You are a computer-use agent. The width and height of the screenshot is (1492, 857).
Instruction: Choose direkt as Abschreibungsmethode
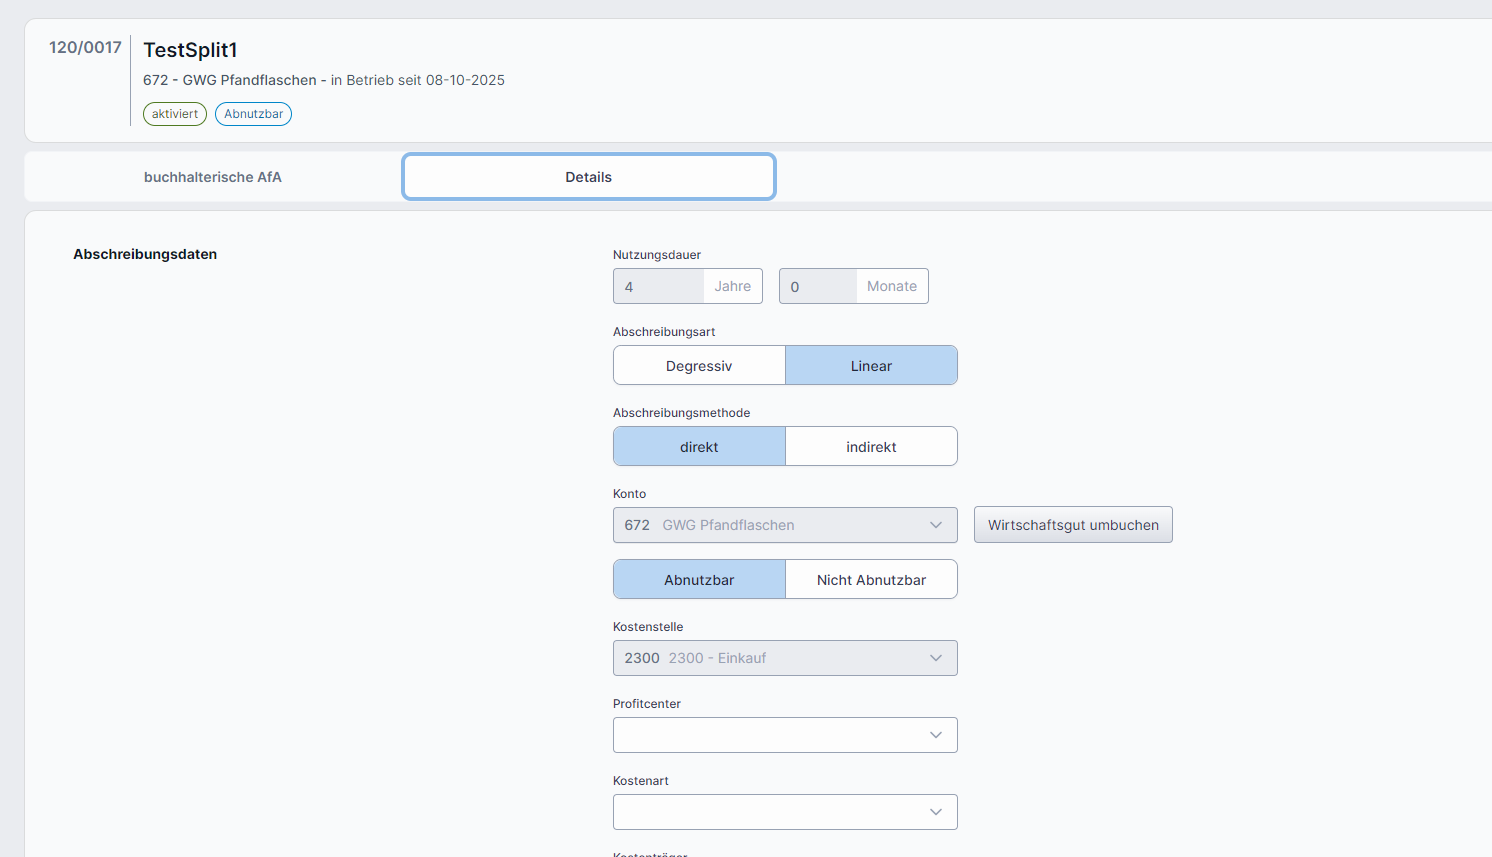click(x=699, y=447)
